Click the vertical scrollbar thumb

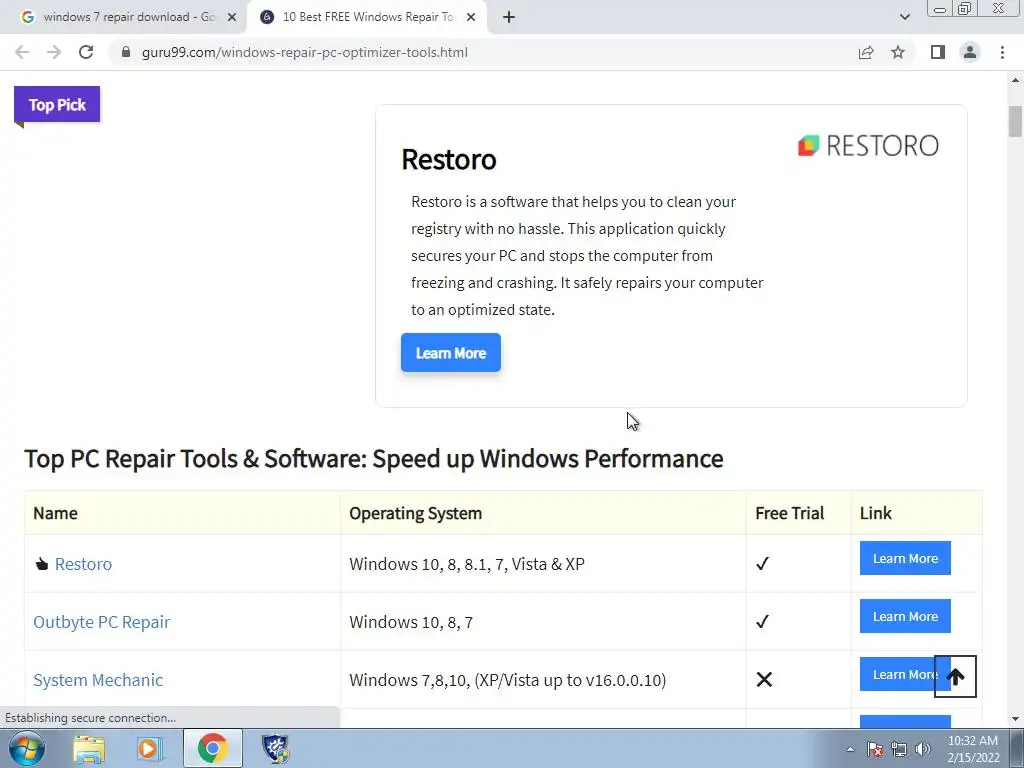(1015, 121)
